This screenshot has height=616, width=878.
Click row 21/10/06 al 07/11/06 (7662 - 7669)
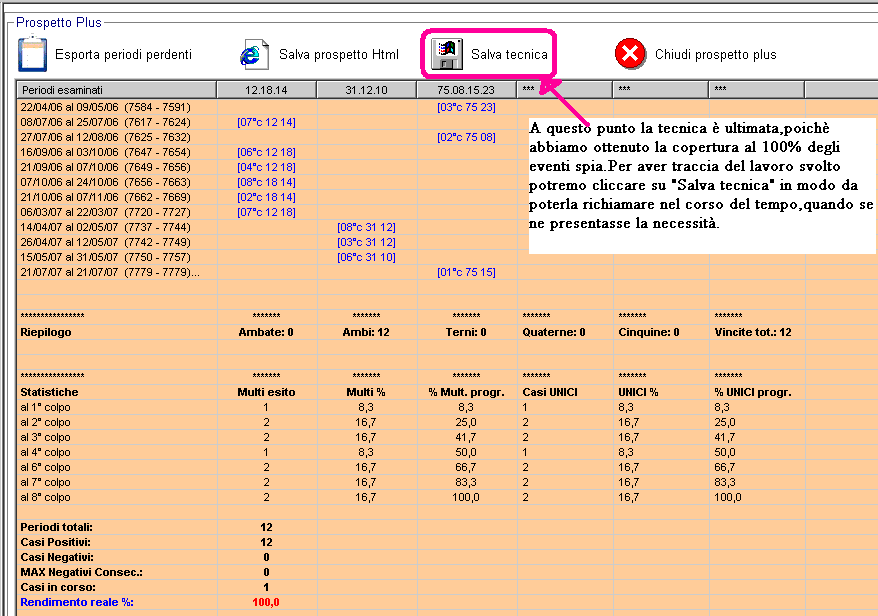point(105,197)
